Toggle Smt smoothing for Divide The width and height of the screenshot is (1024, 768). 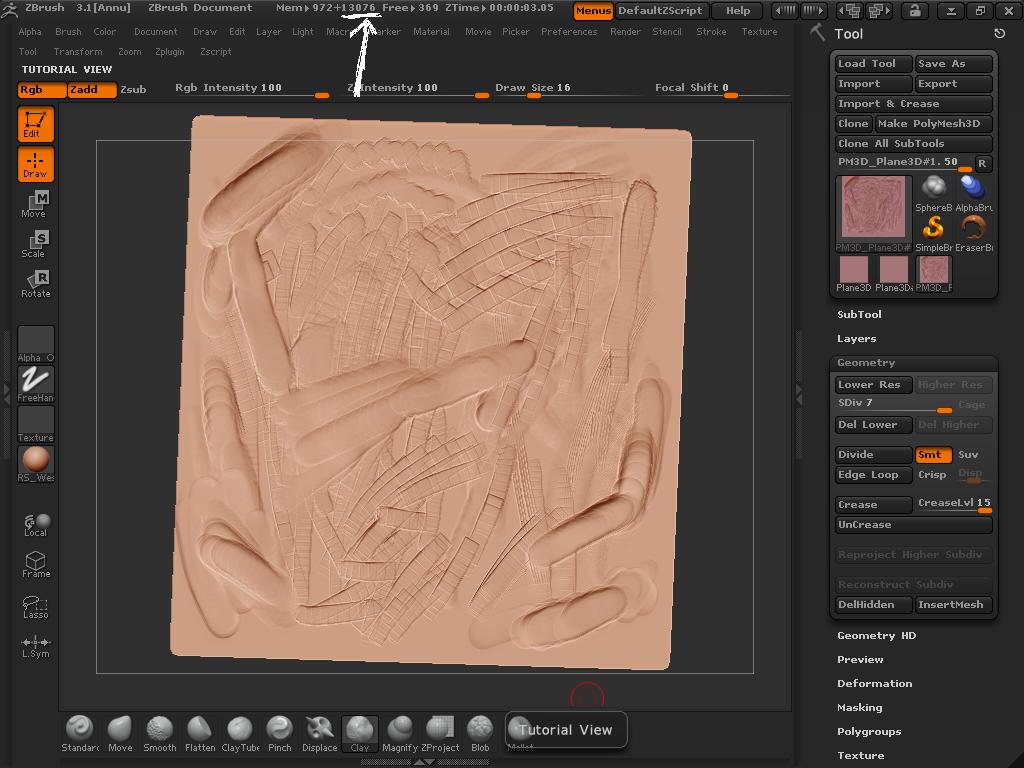pos(932,454)
